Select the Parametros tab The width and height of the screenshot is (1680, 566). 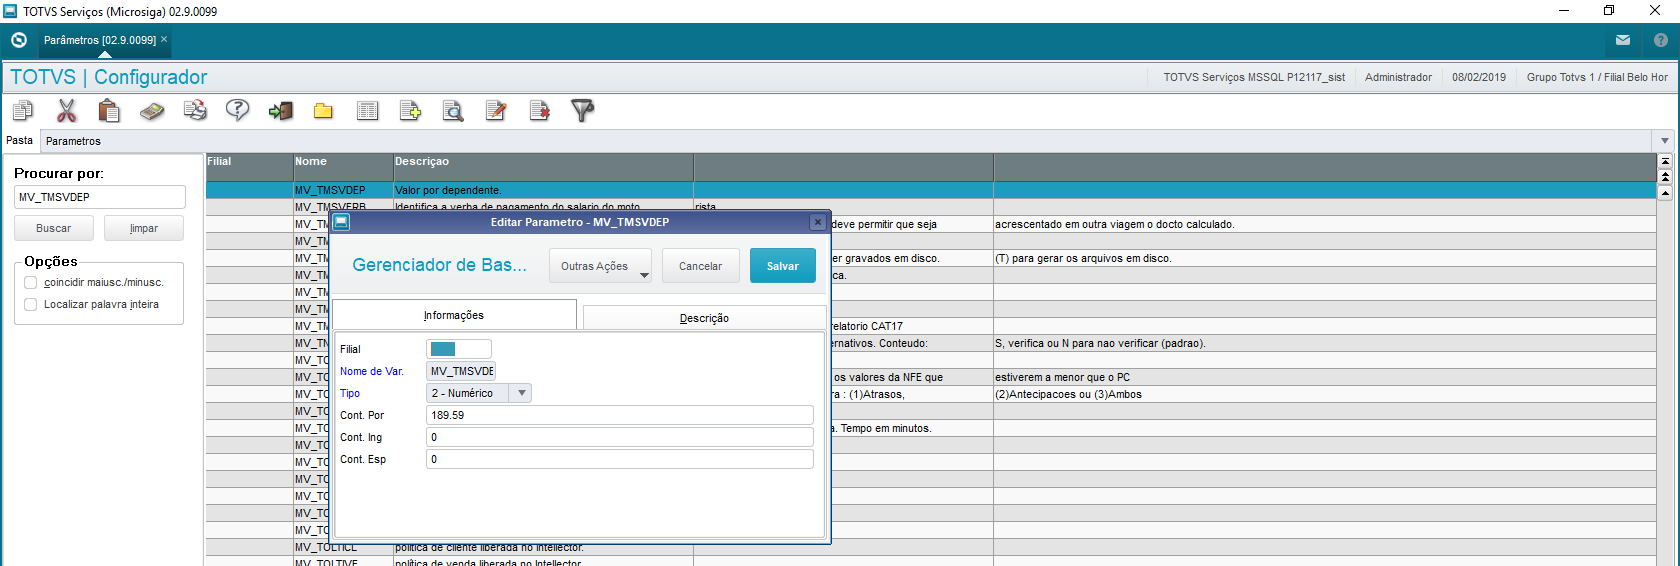pos(73,141)
